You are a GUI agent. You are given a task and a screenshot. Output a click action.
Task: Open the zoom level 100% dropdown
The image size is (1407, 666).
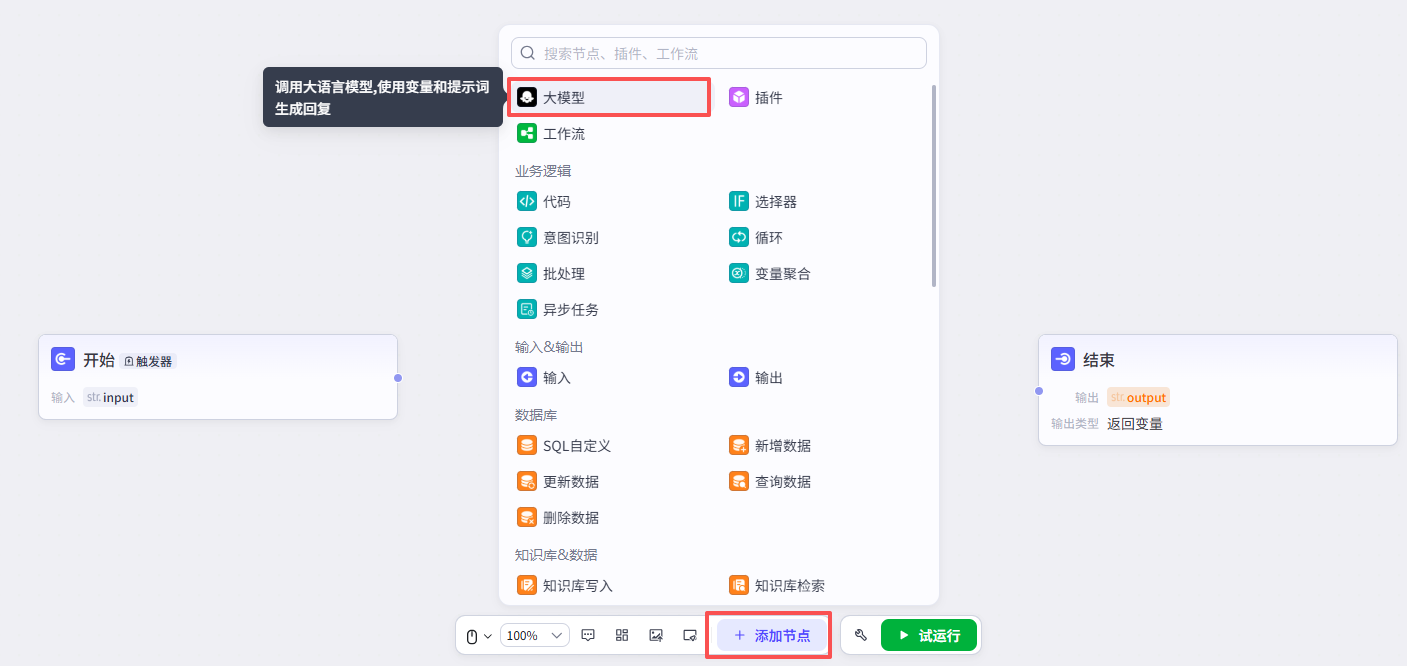[x=534, y=635]
